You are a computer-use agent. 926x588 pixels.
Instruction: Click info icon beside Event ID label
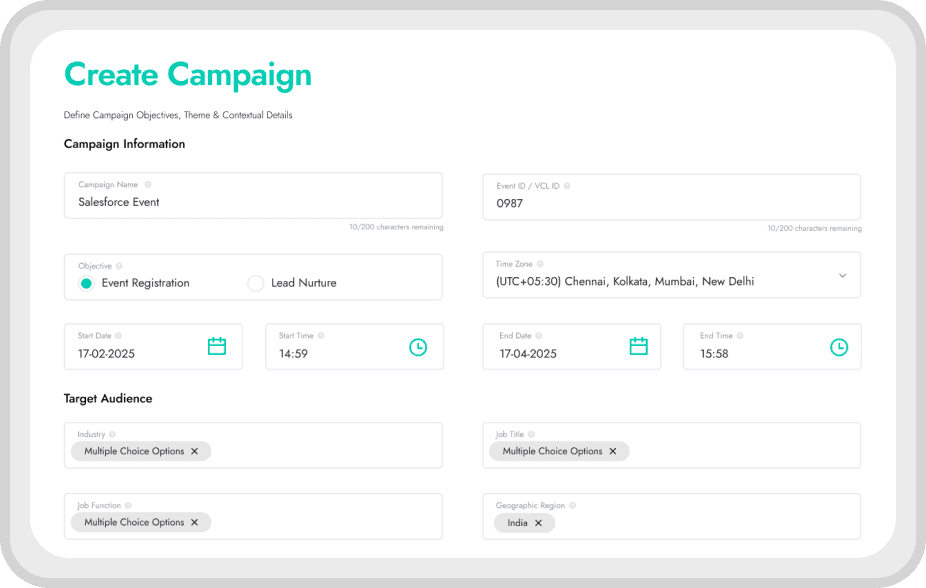pos(567,186)
